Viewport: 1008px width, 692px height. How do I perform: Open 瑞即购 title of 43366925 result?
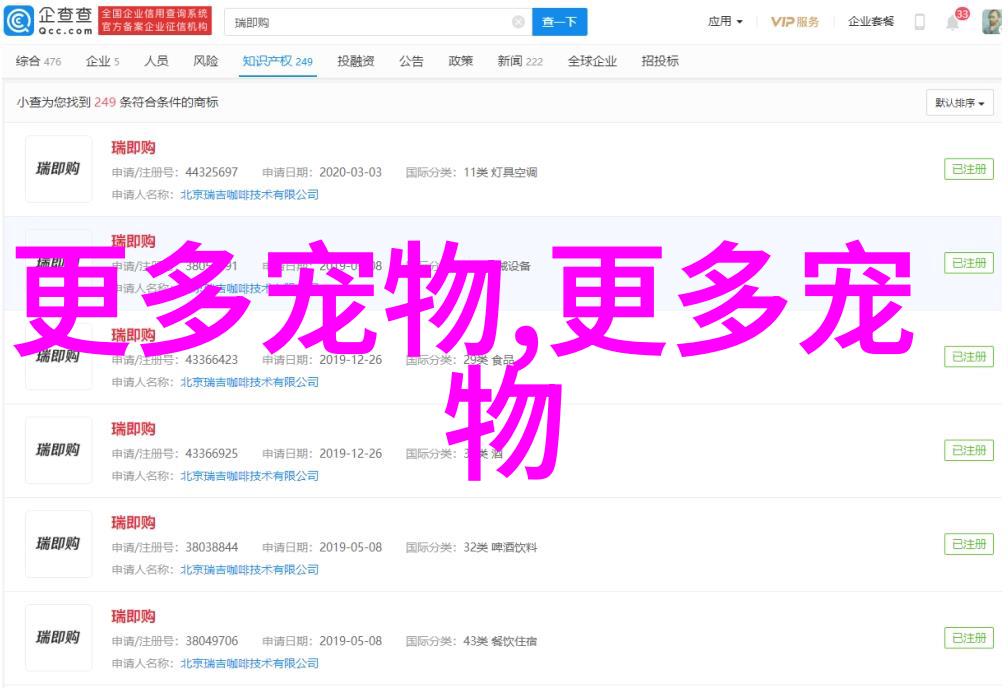(133, 429)
